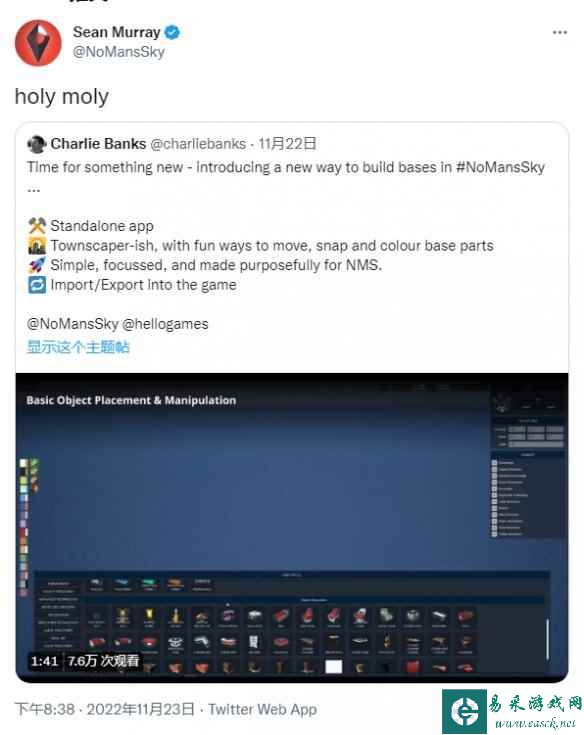Image resolution: width=584 pixels, height=735 pixels.
Task: Click Charlie Banks' small avatar
Action: (x=37, y=144)
